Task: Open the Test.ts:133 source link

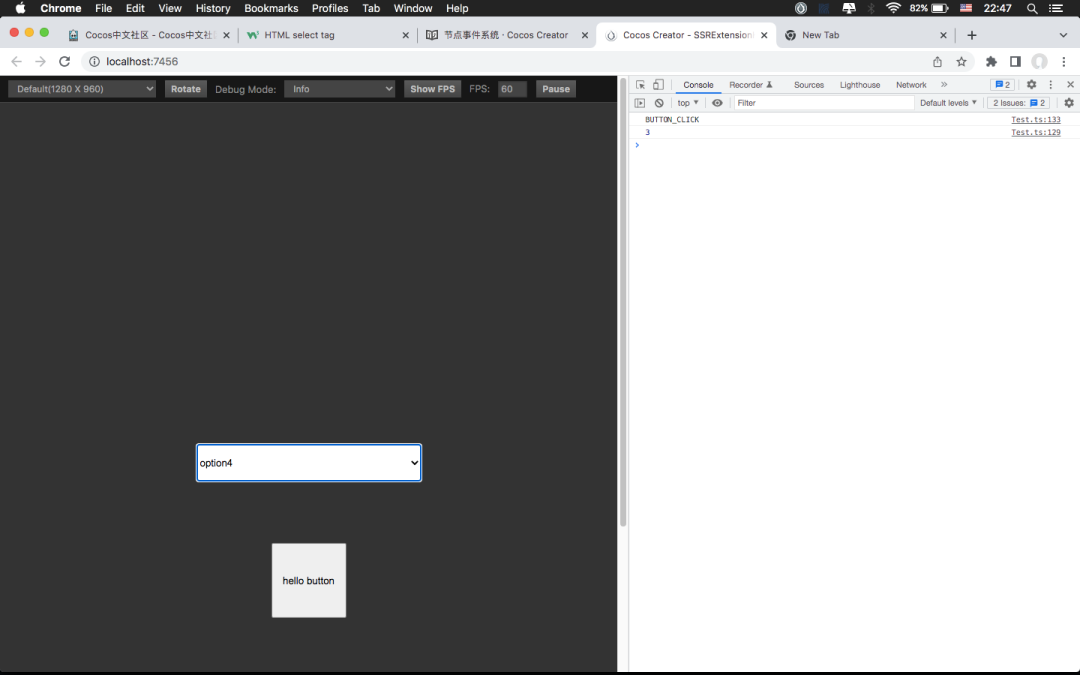Action: click(1035, 119)
